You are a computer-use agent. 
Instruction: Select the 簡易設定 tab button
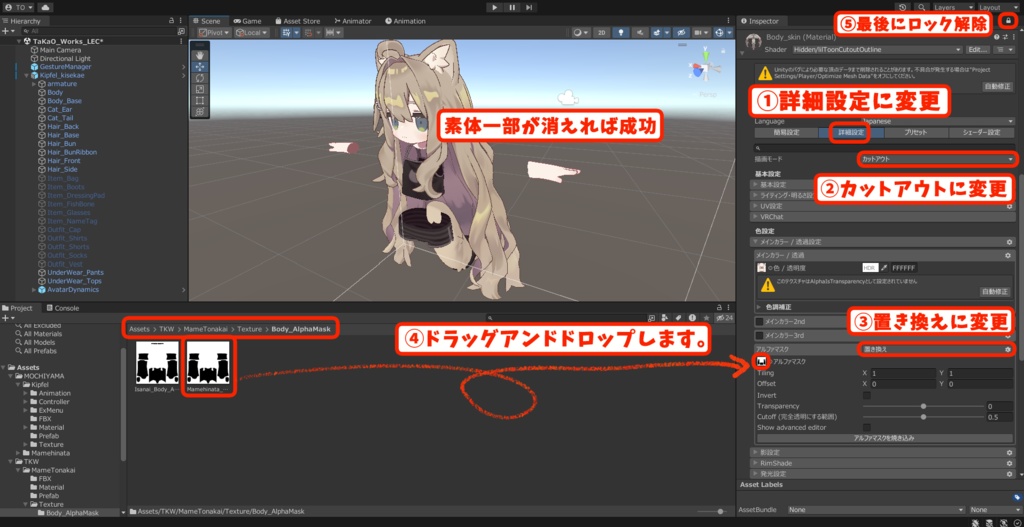(786, 133)
